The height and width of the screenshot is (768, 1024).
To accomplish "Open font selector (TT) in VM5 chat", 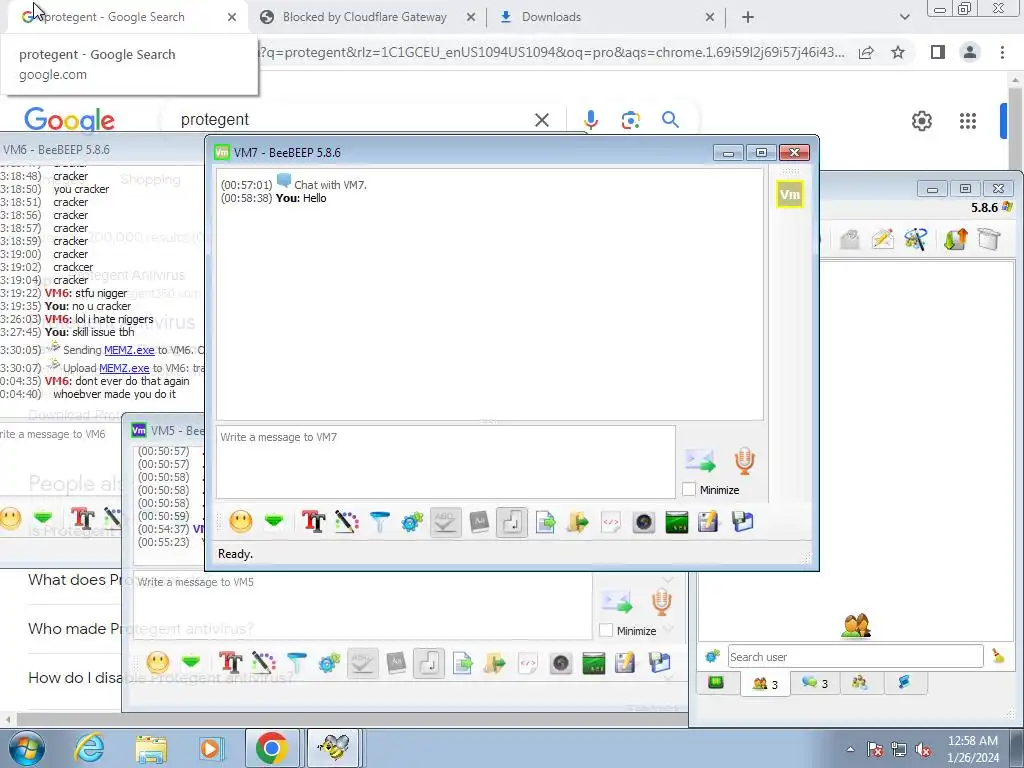I will [231, 663].
